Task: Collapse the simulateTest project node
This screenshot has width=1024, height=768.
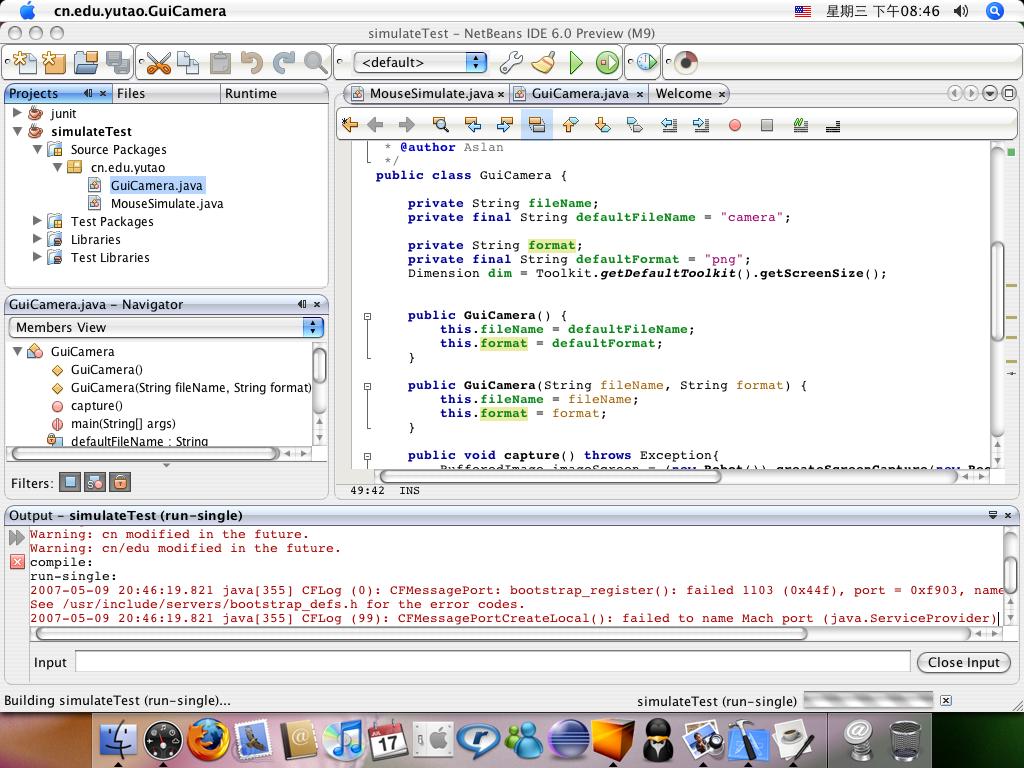Action: (x=18, y=131)
